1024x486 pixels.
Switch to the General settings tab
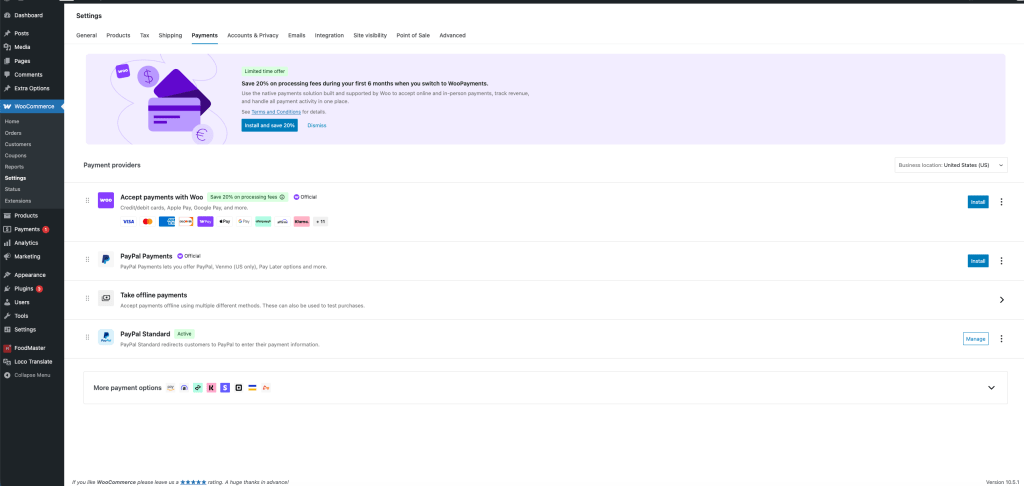tap(86, 35)
